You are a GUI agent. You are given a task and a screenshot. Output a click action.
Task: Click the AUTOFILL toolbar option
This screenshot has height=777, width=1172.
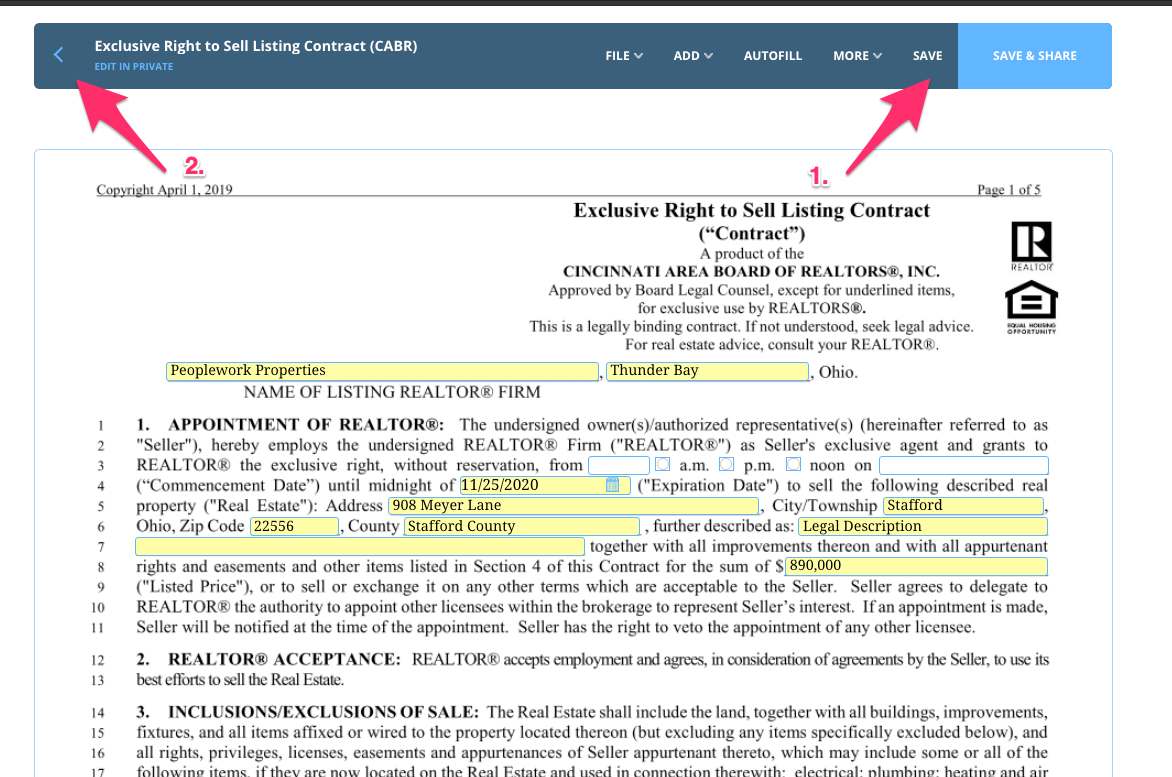(x=772, y=56)
